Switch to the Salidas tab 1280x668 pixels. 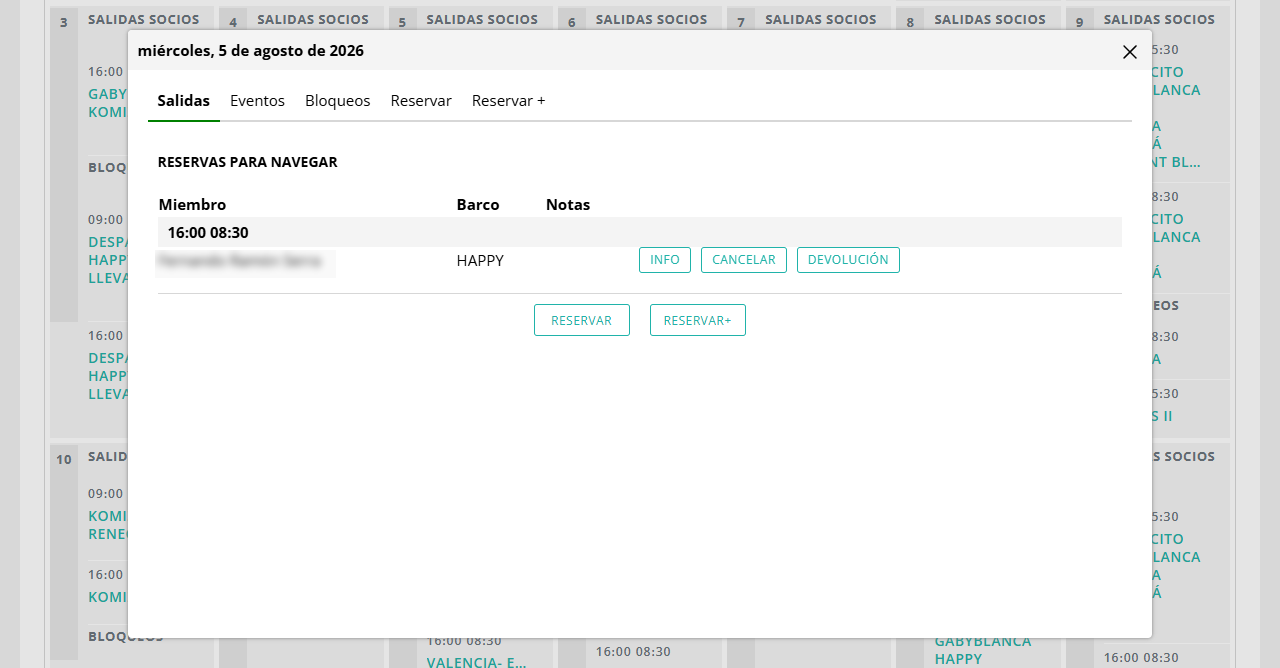coord(184,101)
